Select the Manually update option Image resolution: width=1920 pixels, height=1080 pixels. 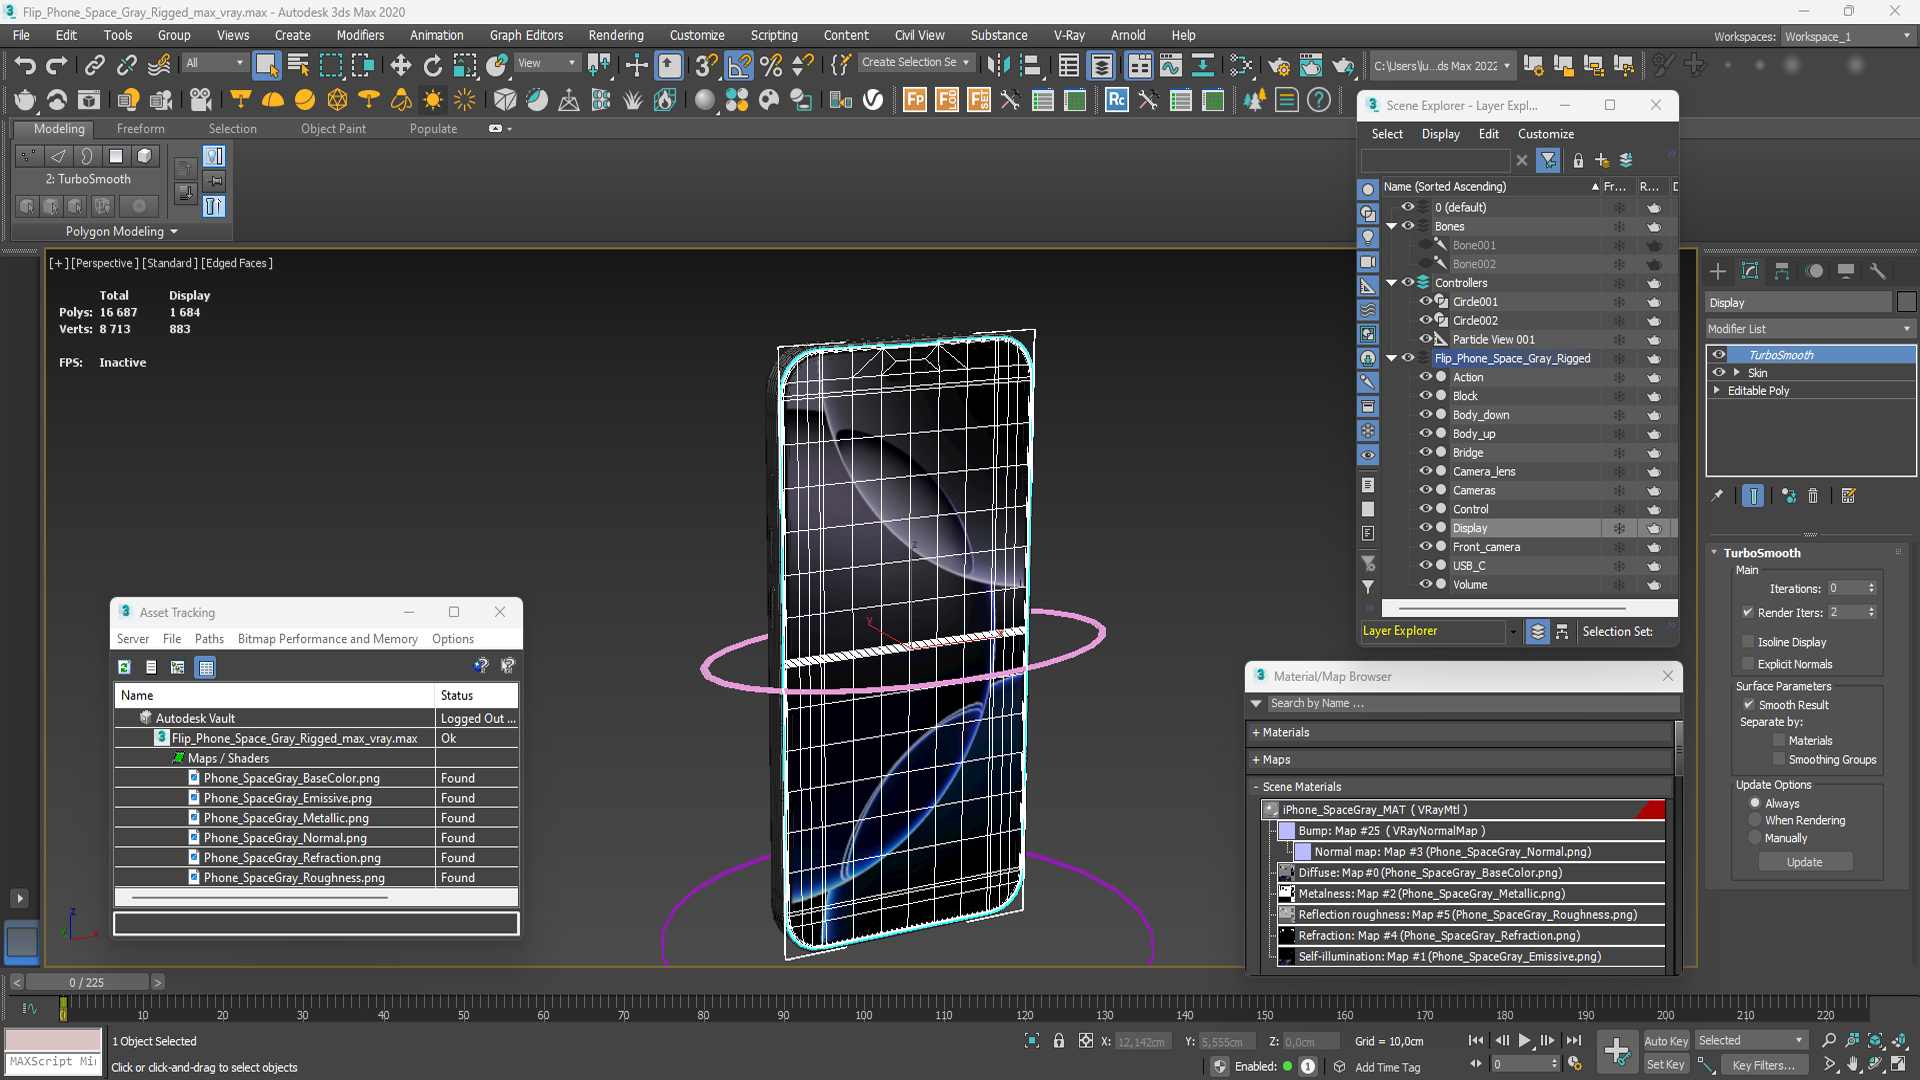coord(1755,838)
